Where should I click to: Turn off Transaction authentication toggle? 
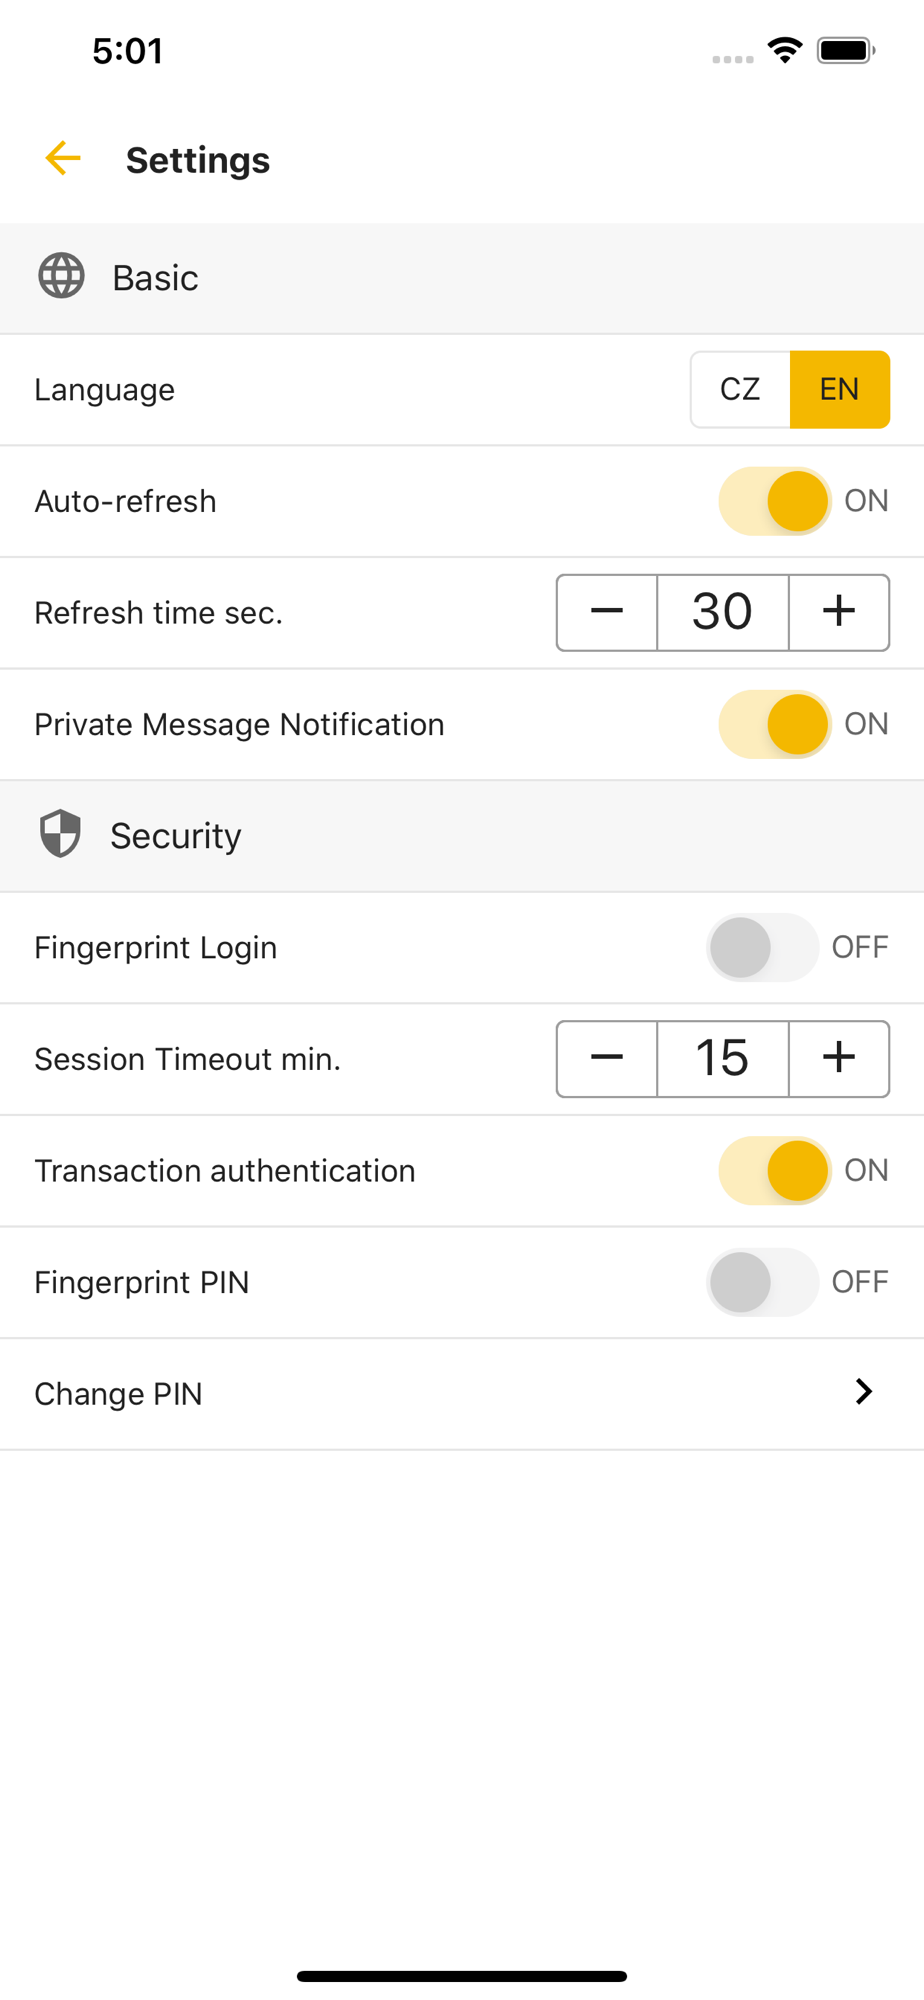pos(774,1170)
